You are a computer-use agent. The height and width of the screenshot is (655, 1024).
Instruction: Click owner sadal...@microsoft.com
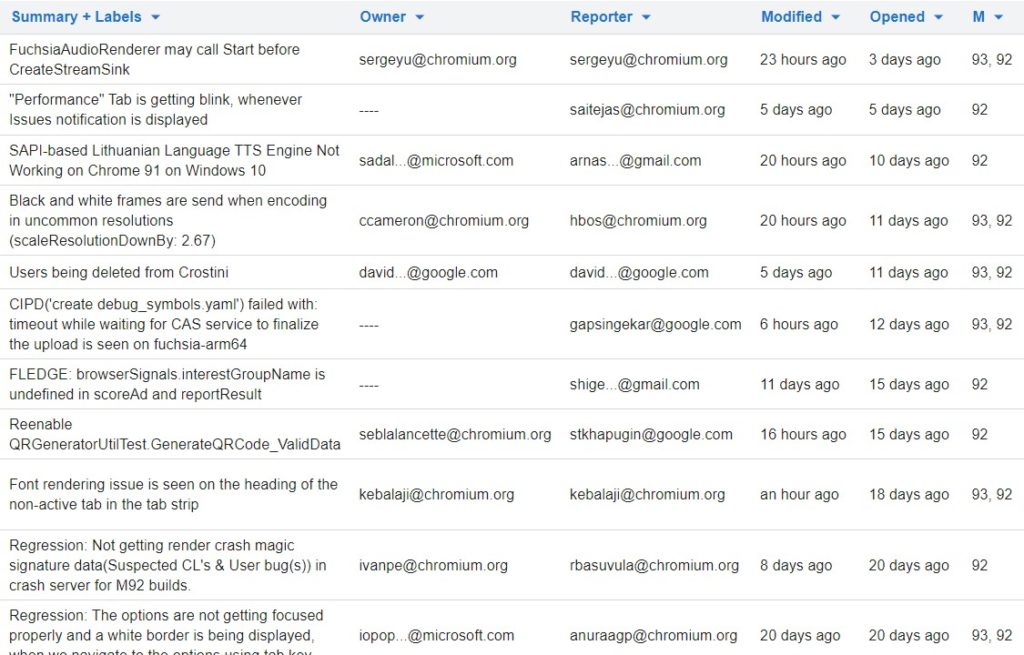pyautogui.click(x=436, y=161)
